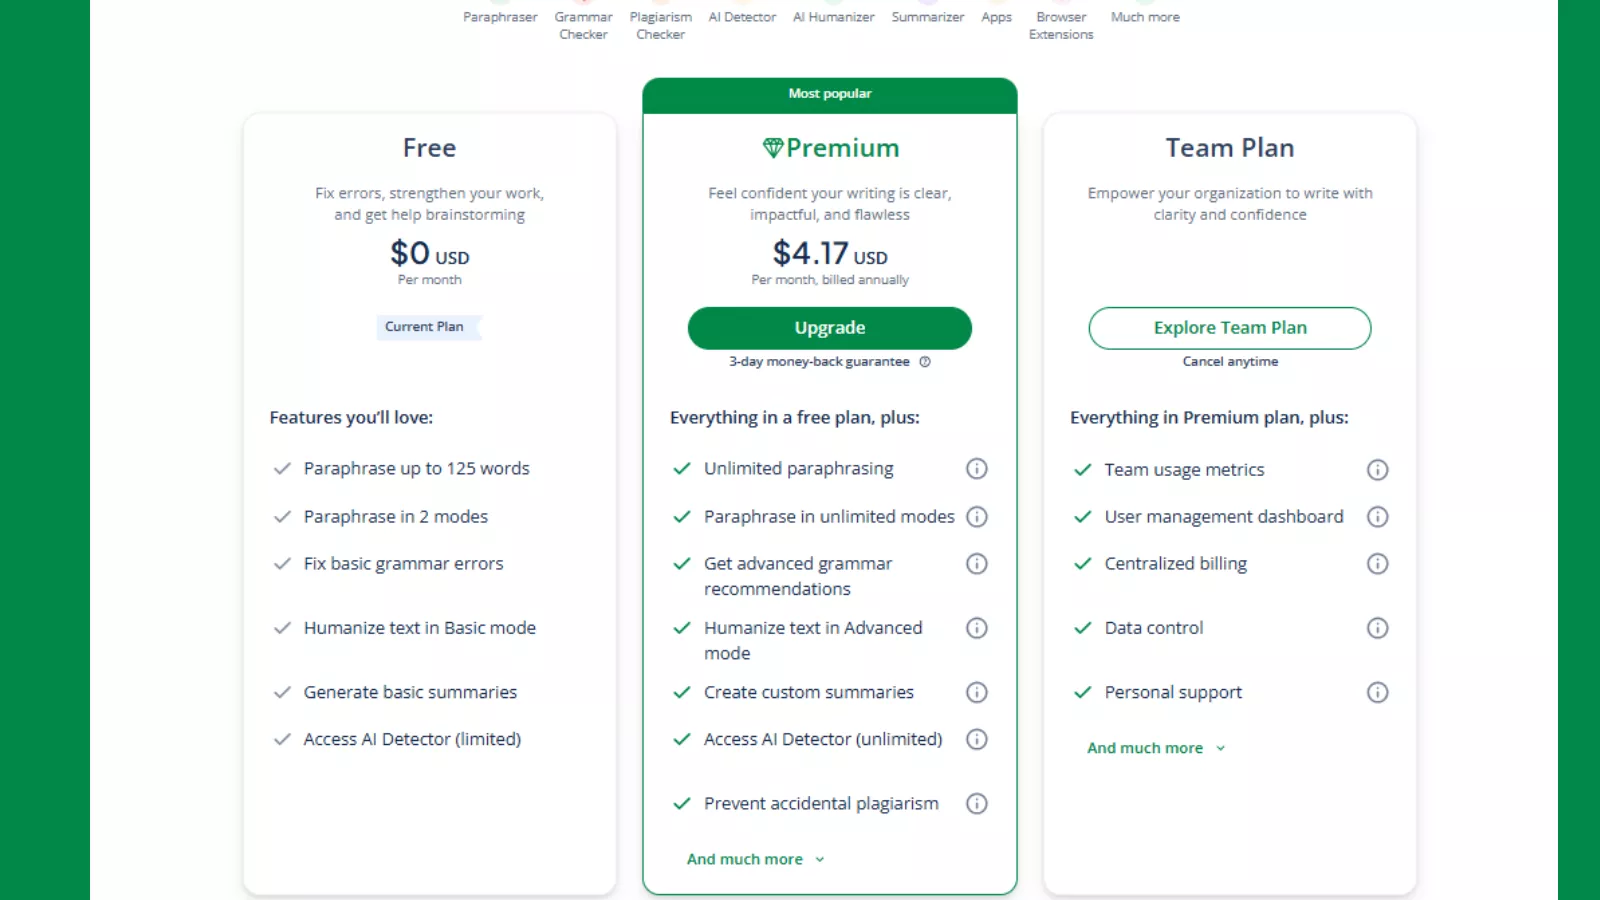Screen dimensions: 1600x900
Task: Click the info icon beside Team usage metrics
Action: [x=1378, y=469]
